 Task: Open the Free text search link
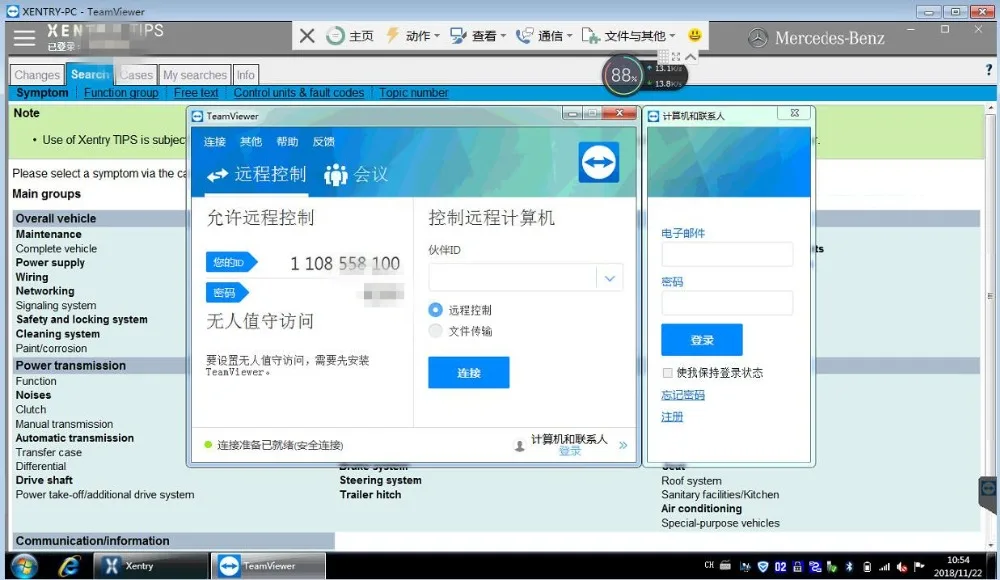[196, 93]
